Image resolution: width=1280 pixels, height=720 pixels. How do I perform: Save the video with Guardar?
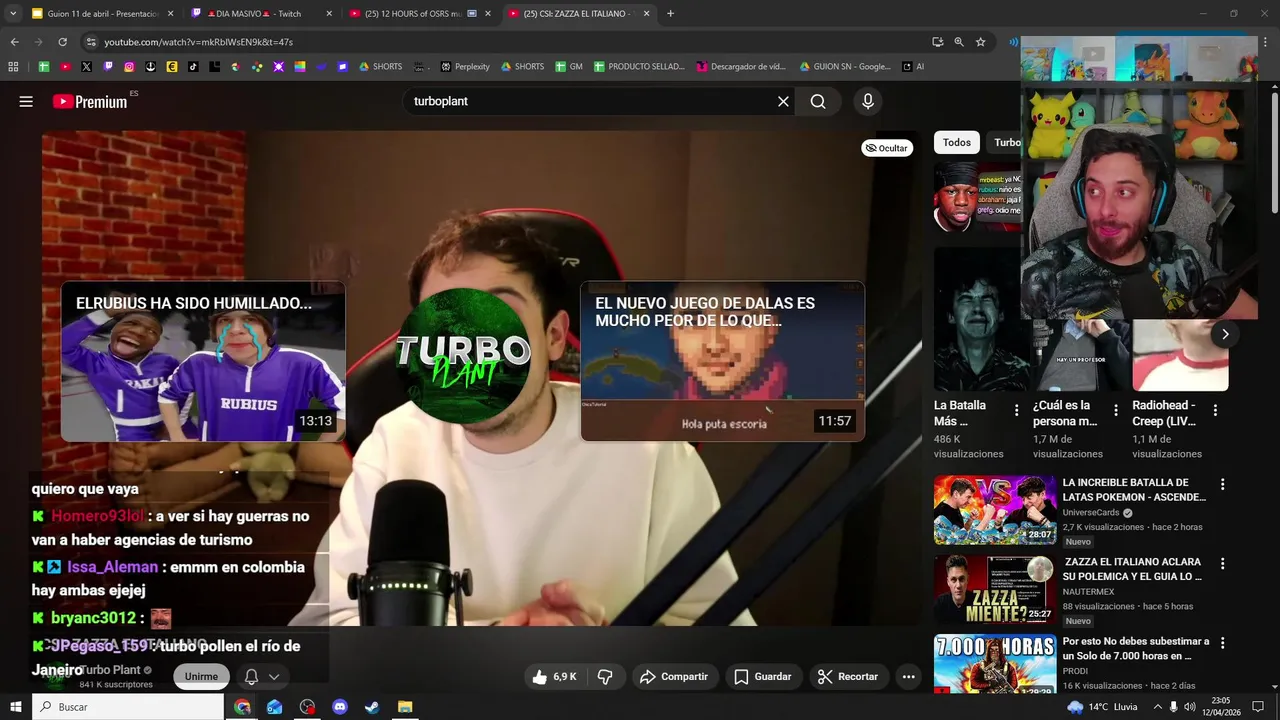click(763, 677)
